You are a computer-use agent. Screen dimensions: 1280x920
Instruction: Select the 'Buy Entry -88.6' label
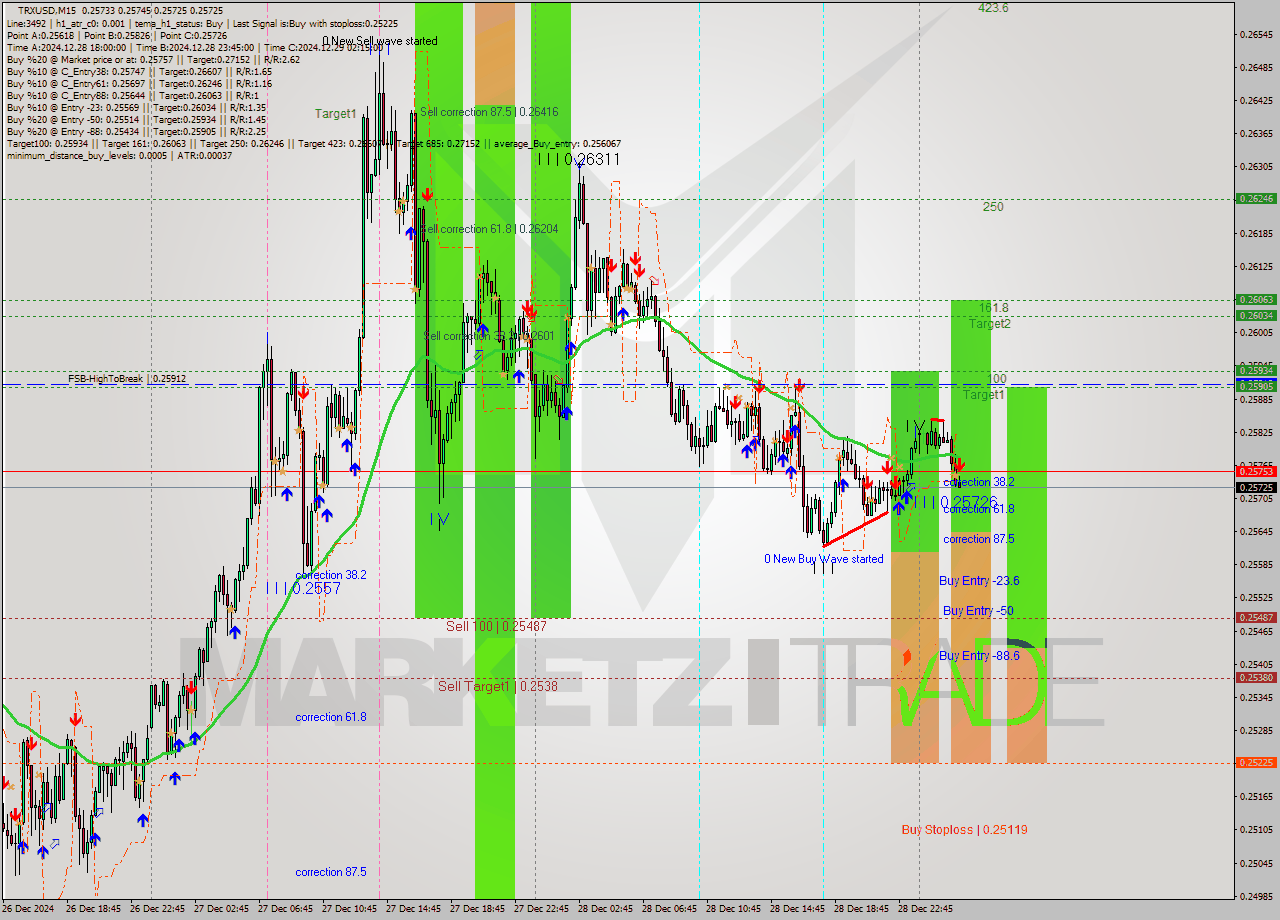pos(979,656)
